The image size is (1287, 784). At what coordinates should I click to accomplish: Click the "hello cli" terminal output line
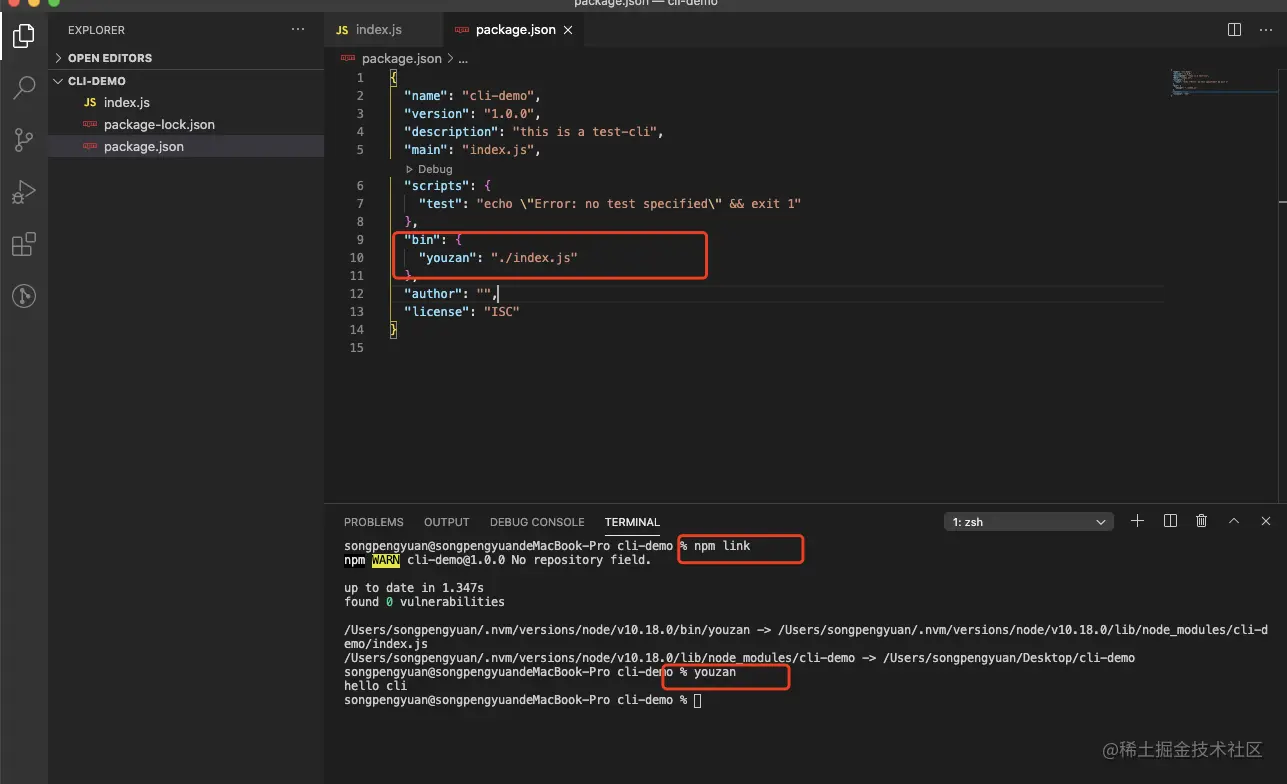375,686
